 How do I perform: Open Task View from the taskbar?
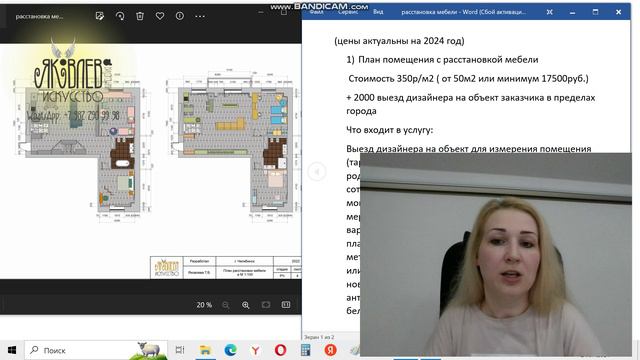(180, 350)
